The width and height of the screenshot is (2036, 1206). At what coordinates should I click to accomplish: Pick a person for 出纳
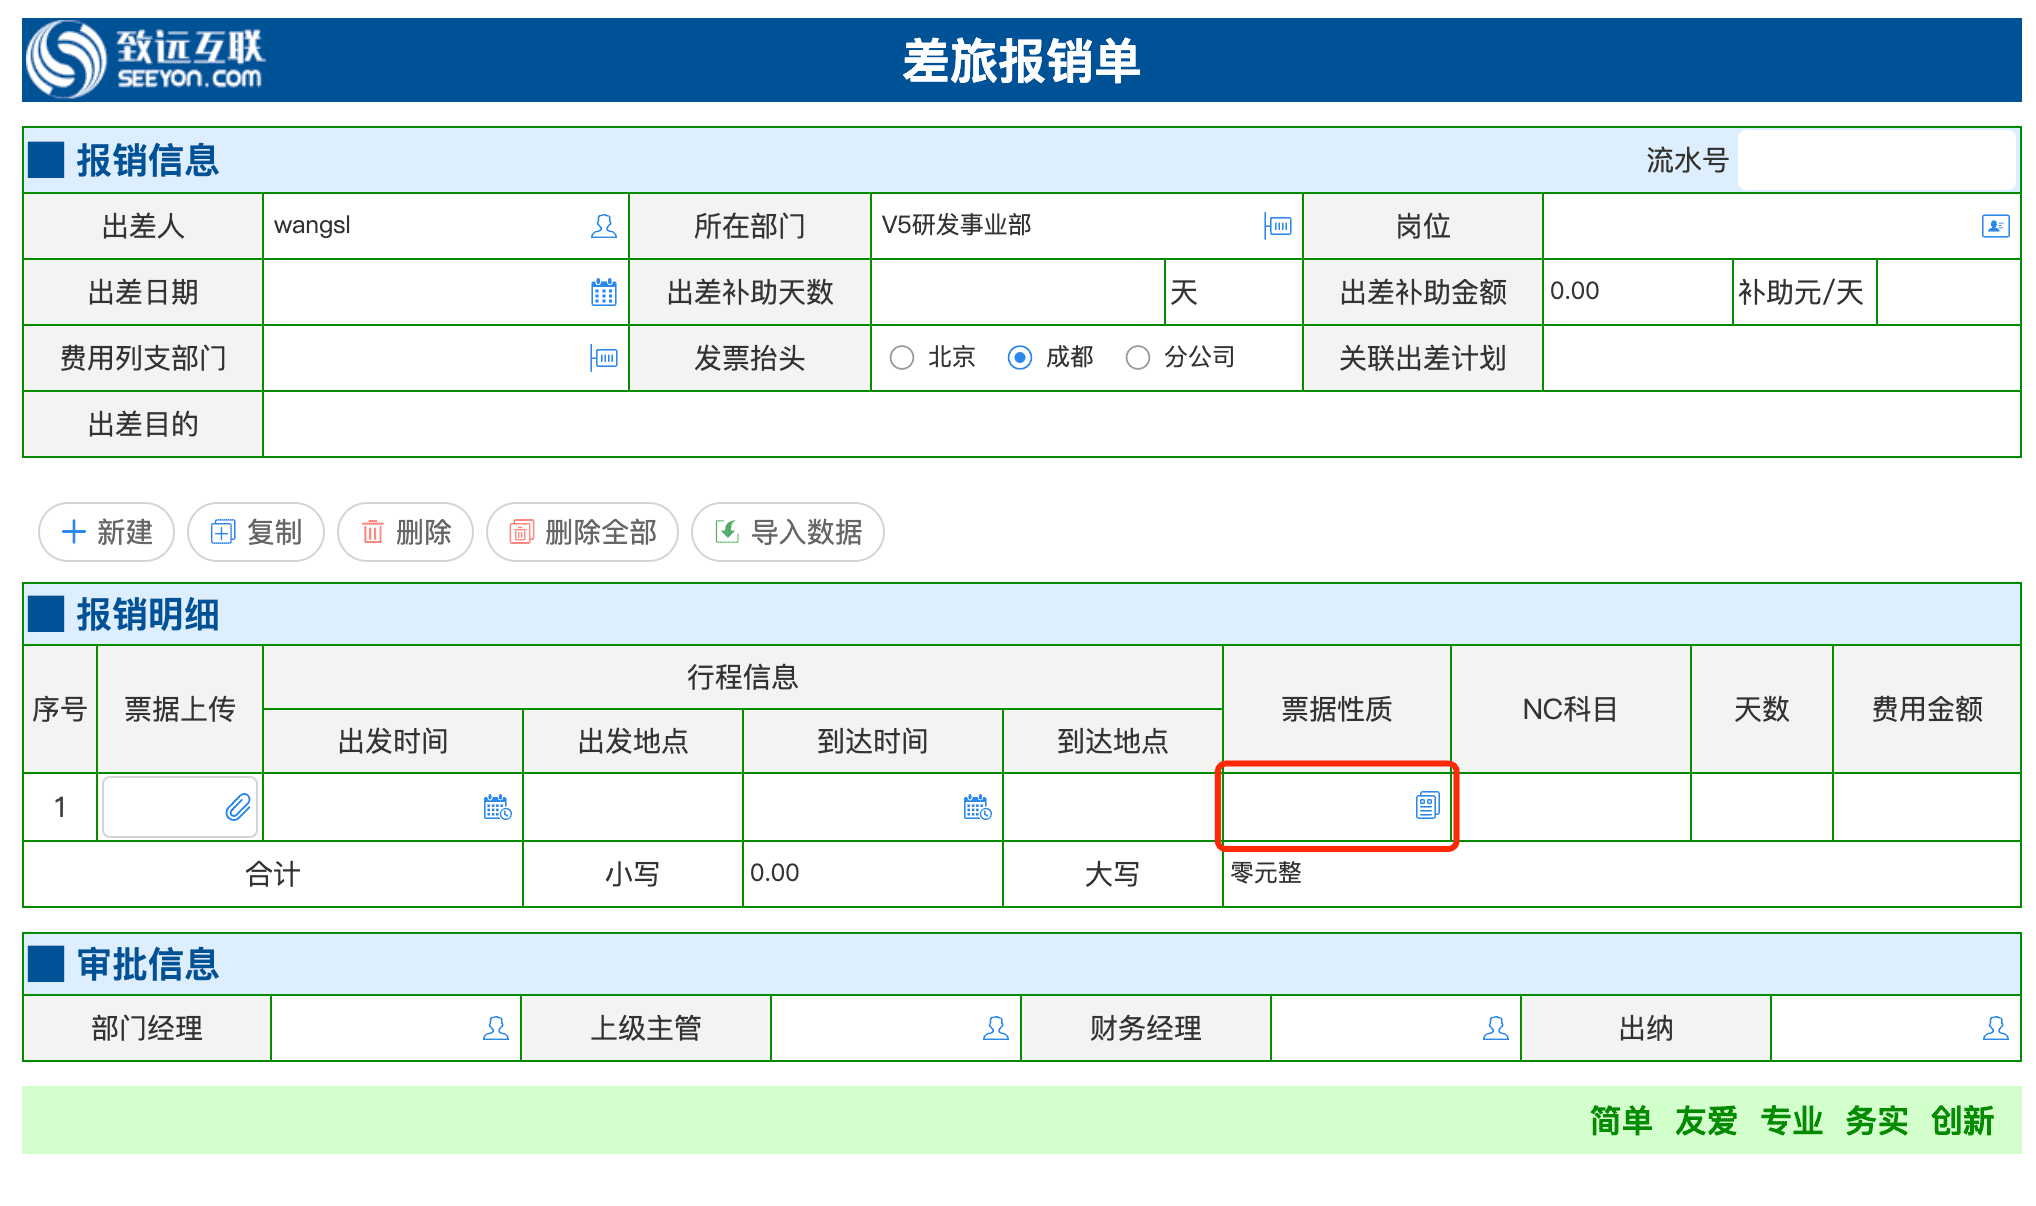(1996, 1028)
